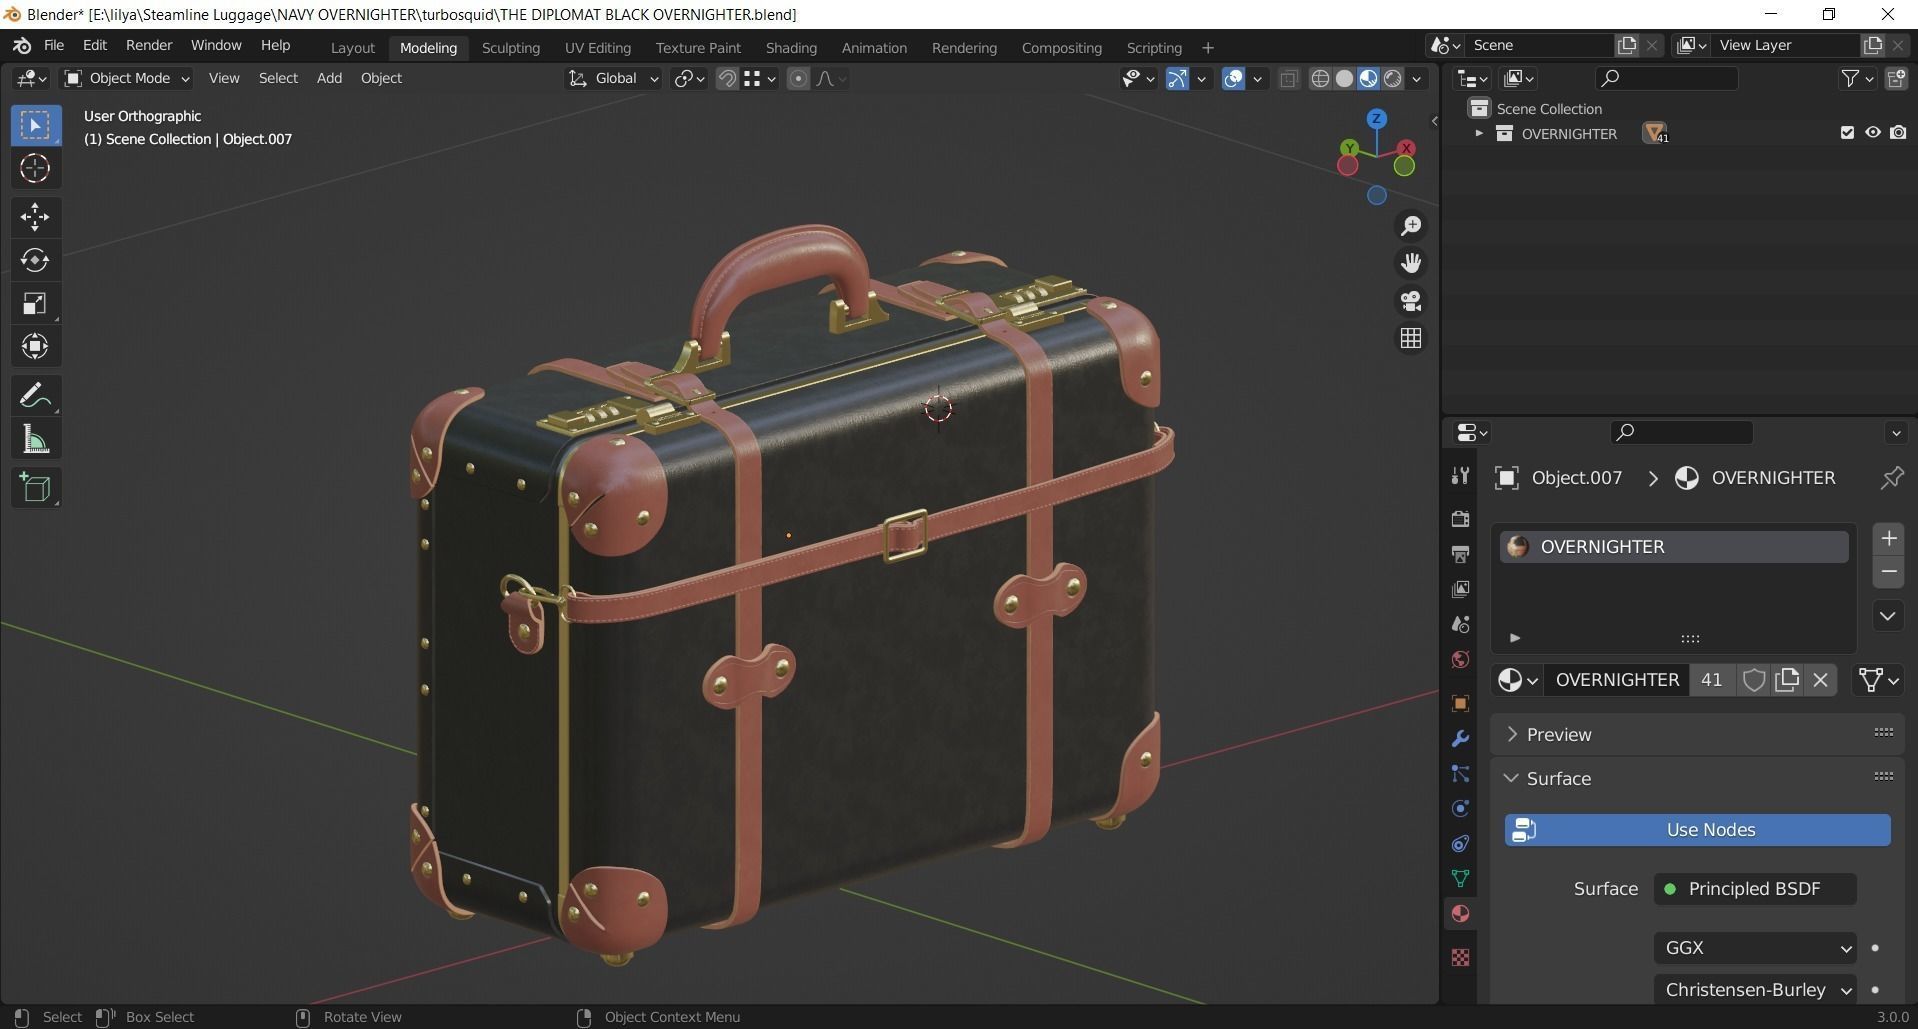Pick the Add Cube tool
The width and height of the screenshot is (1918, 1029).
coord(35,488)
